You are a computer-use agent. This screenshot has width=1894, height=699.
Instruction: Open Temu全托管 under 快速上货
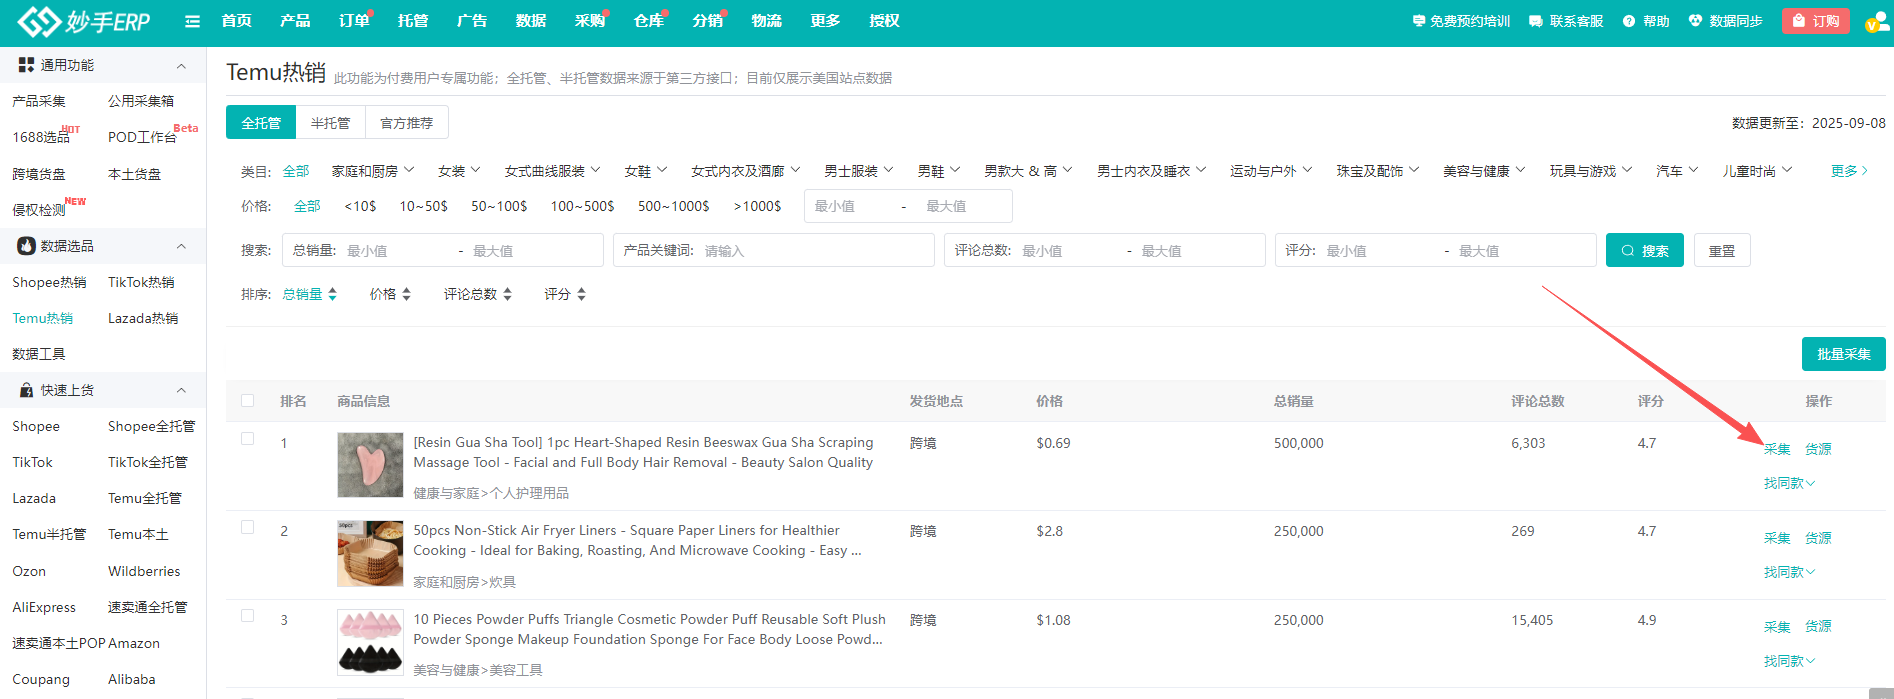pyautogui.click(x=145, y=498)
